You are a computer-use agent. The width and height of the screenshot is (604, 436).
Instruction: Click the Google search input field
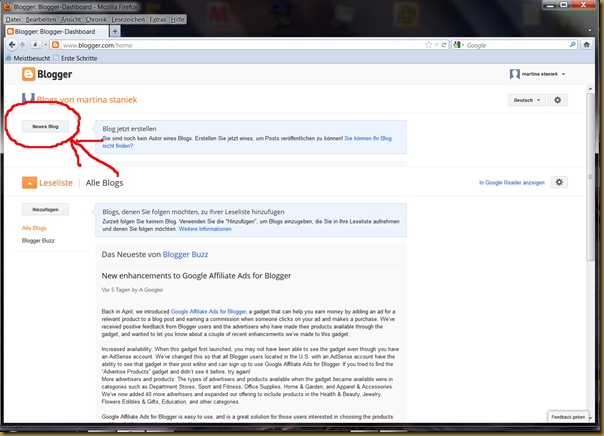point(516,45)
